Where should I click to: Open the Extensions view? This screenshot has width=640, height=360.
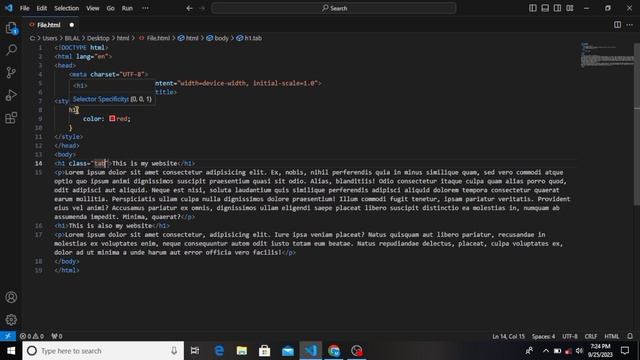click(11, 118)
